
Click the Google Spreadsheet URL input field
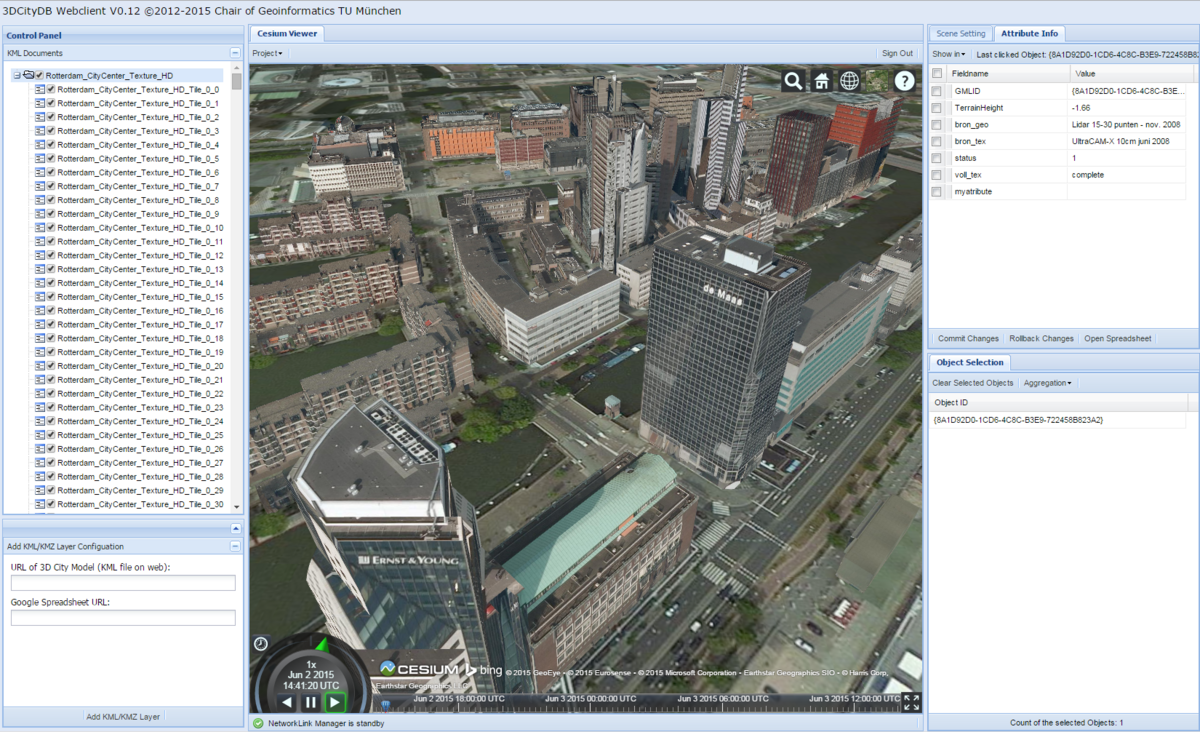tap(123, 618)
